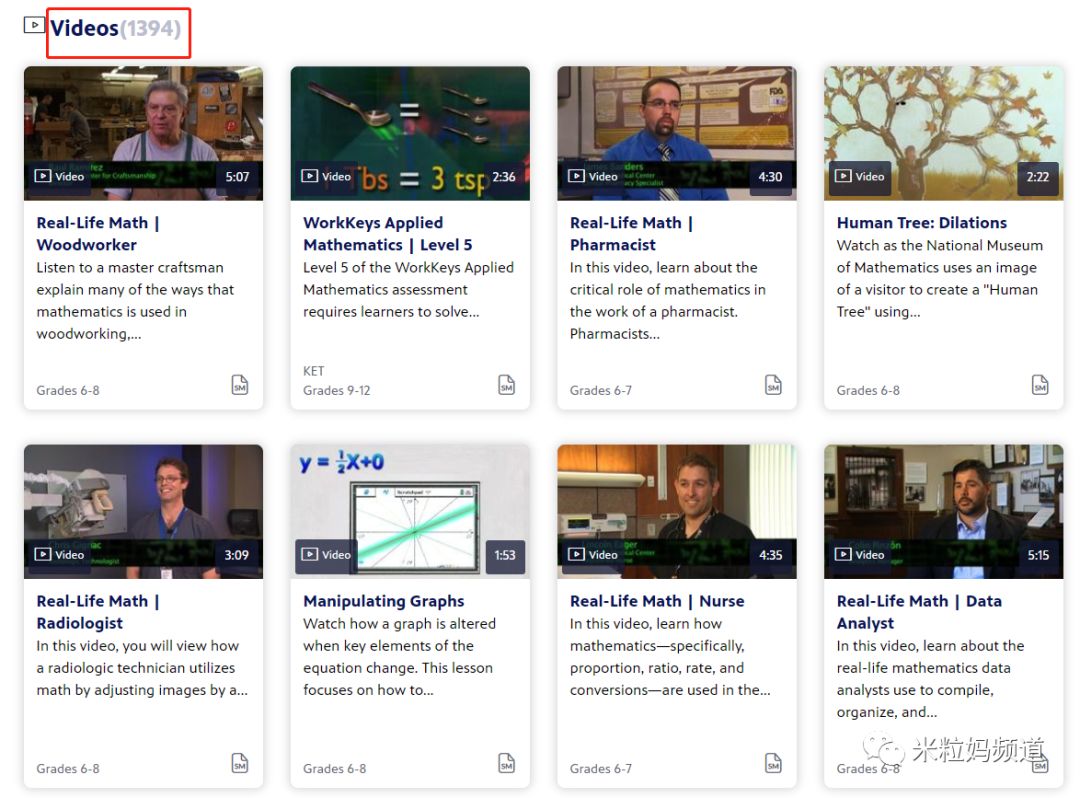The height and width of the screenshot is (798, 1080).
Task: Click support materials icon on Radiologist card
Action: pos(240,763)
